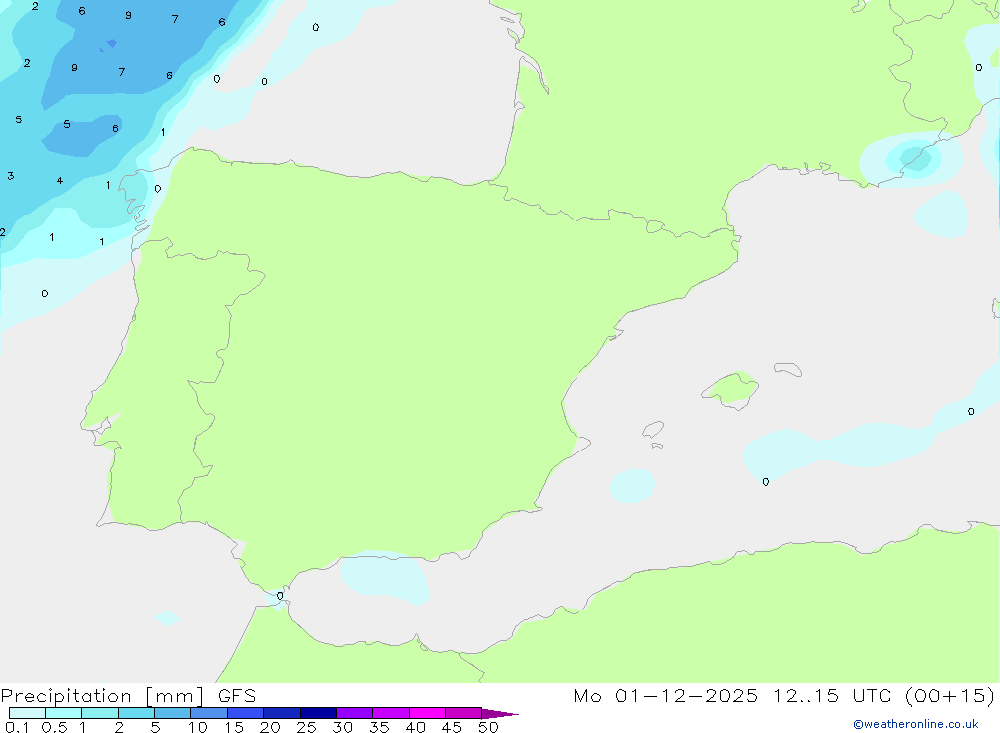Click the "GFS" model label
This screenshot has width=1000, height=733.
click(x=237, y=696)
